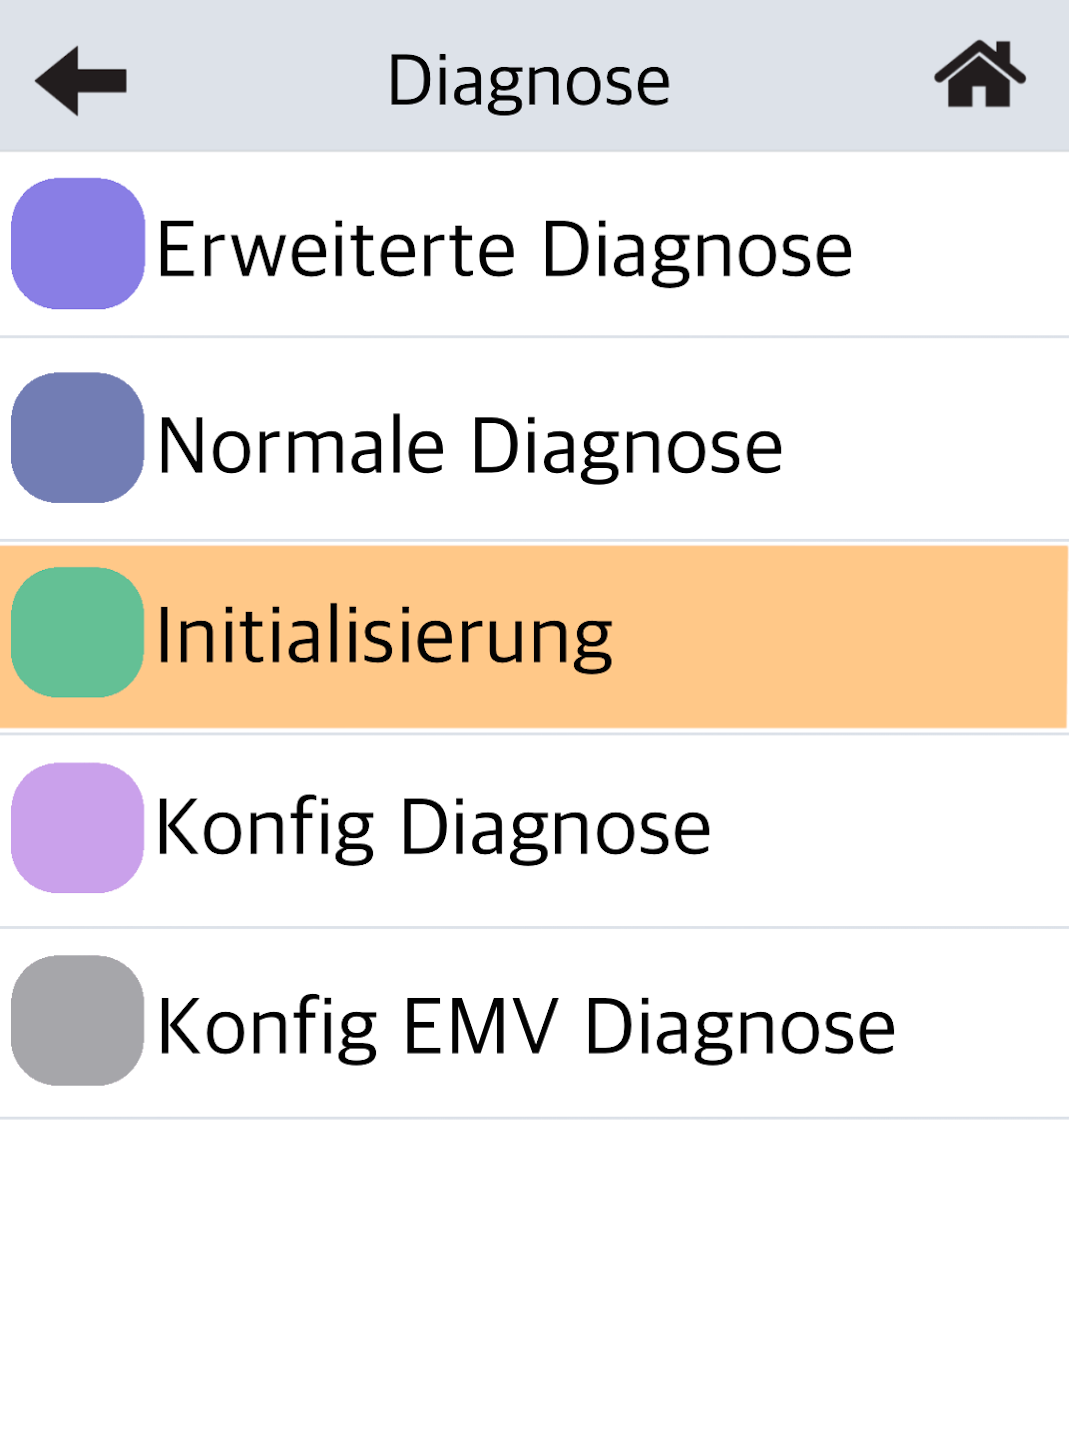This screenshot has height=1440, width=1069.
Task: Click the word Erweiterte in the first entry
Action: (336, 249)
